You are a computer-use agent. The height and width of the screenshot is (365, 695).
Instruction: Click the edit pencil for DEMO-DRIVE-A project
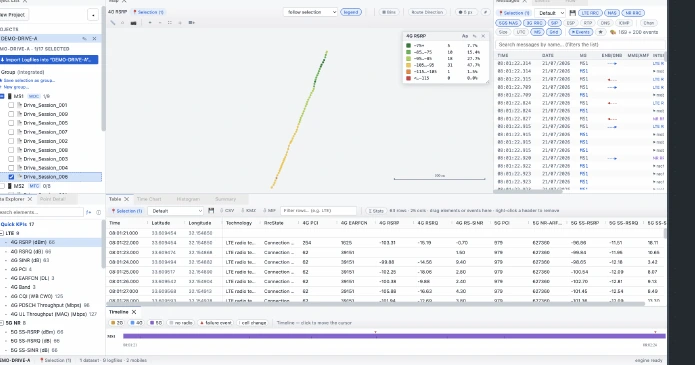84,39
